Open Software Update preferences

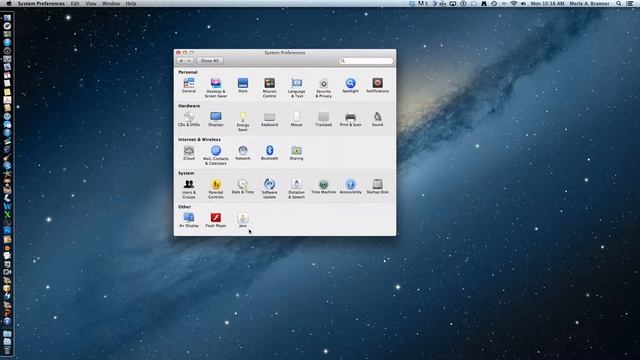[x=269, y=189]
